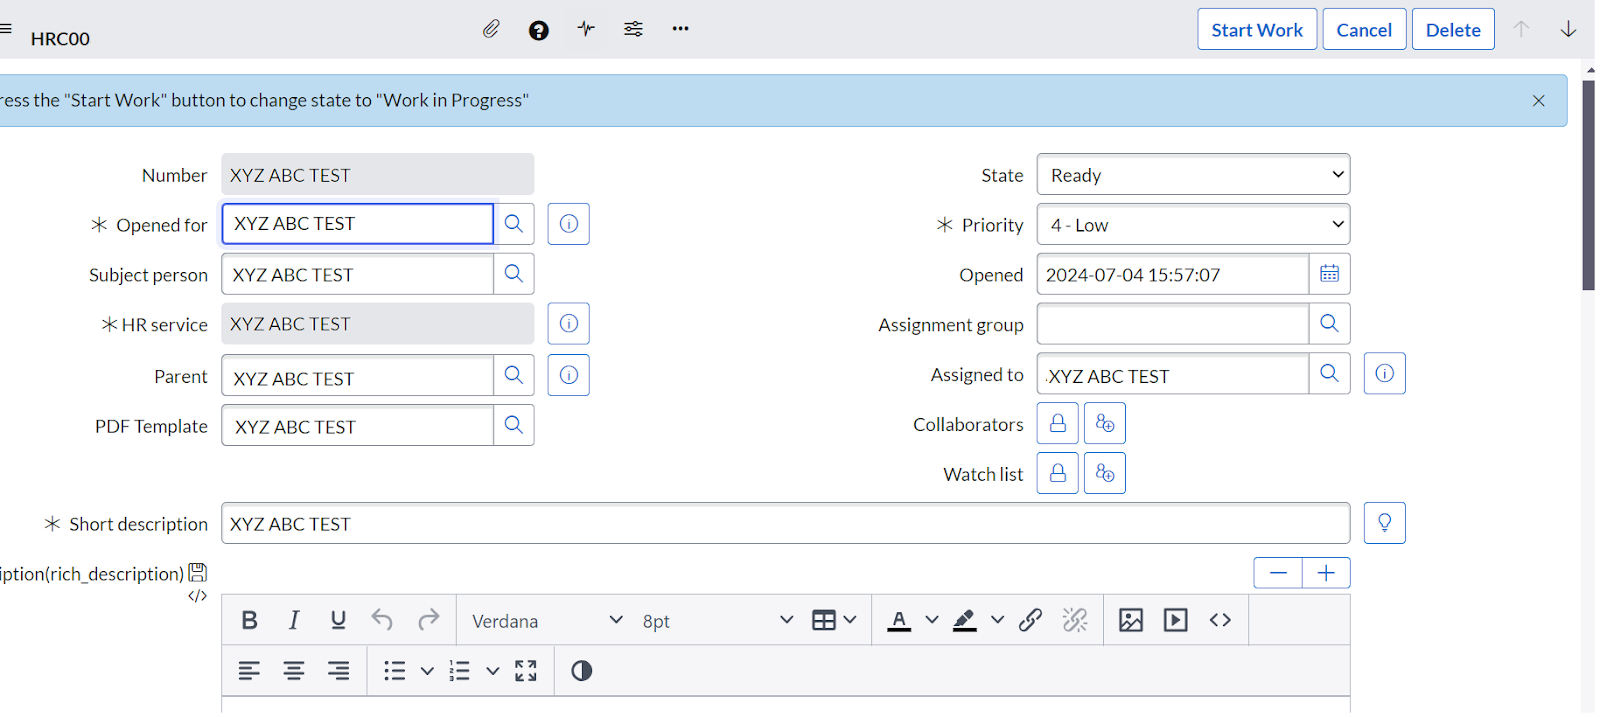Open personalize form settings icon
Screen dimensions: 1600x717
[633, 29]
